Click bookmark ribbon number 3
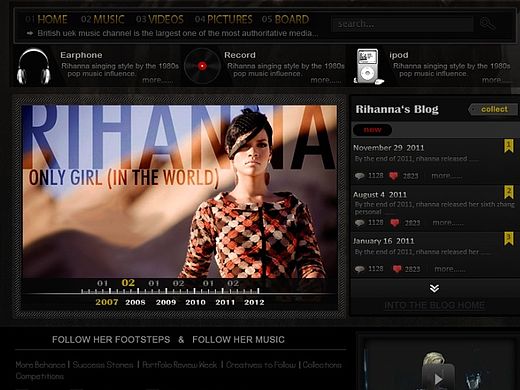This screenshot has height=390, width=520. click(508, 239)
